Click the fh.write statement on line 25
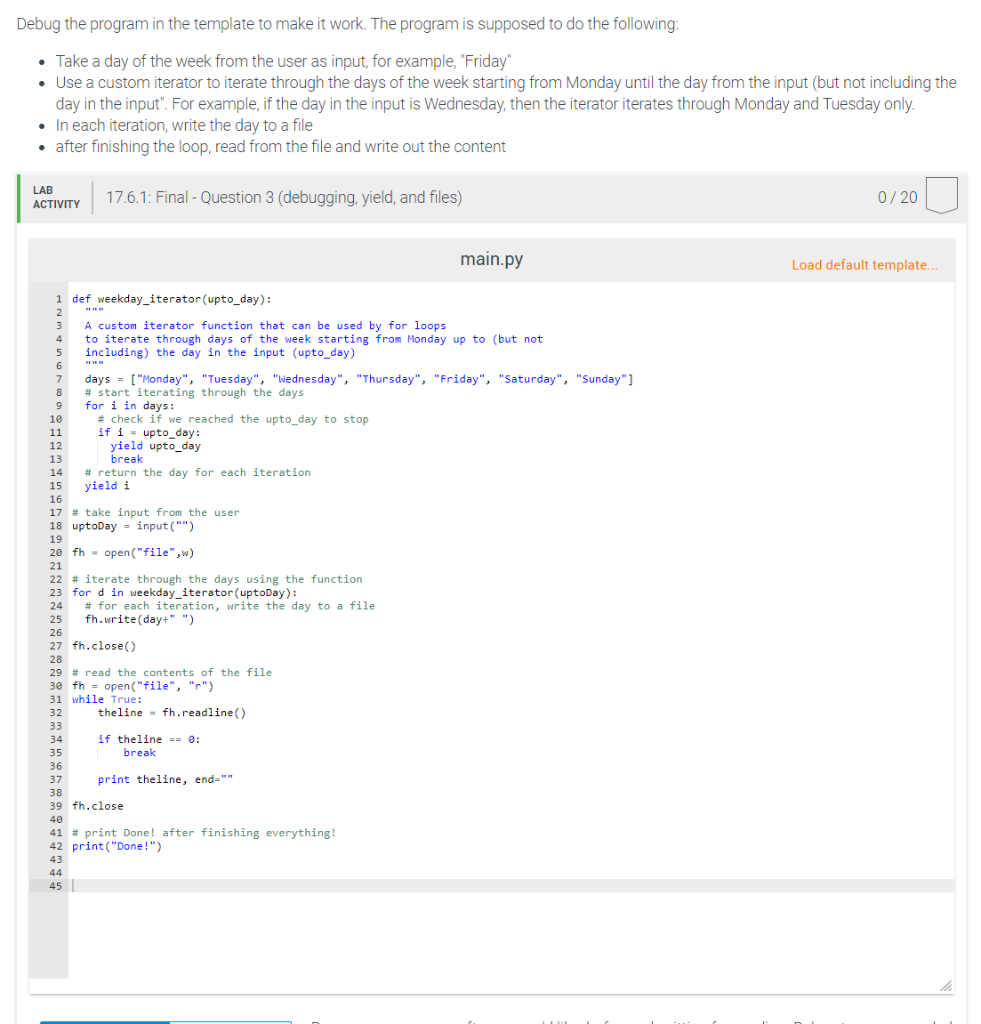Image resolution: width=981 pixels, height=1024 pixels. pos(136,618)
